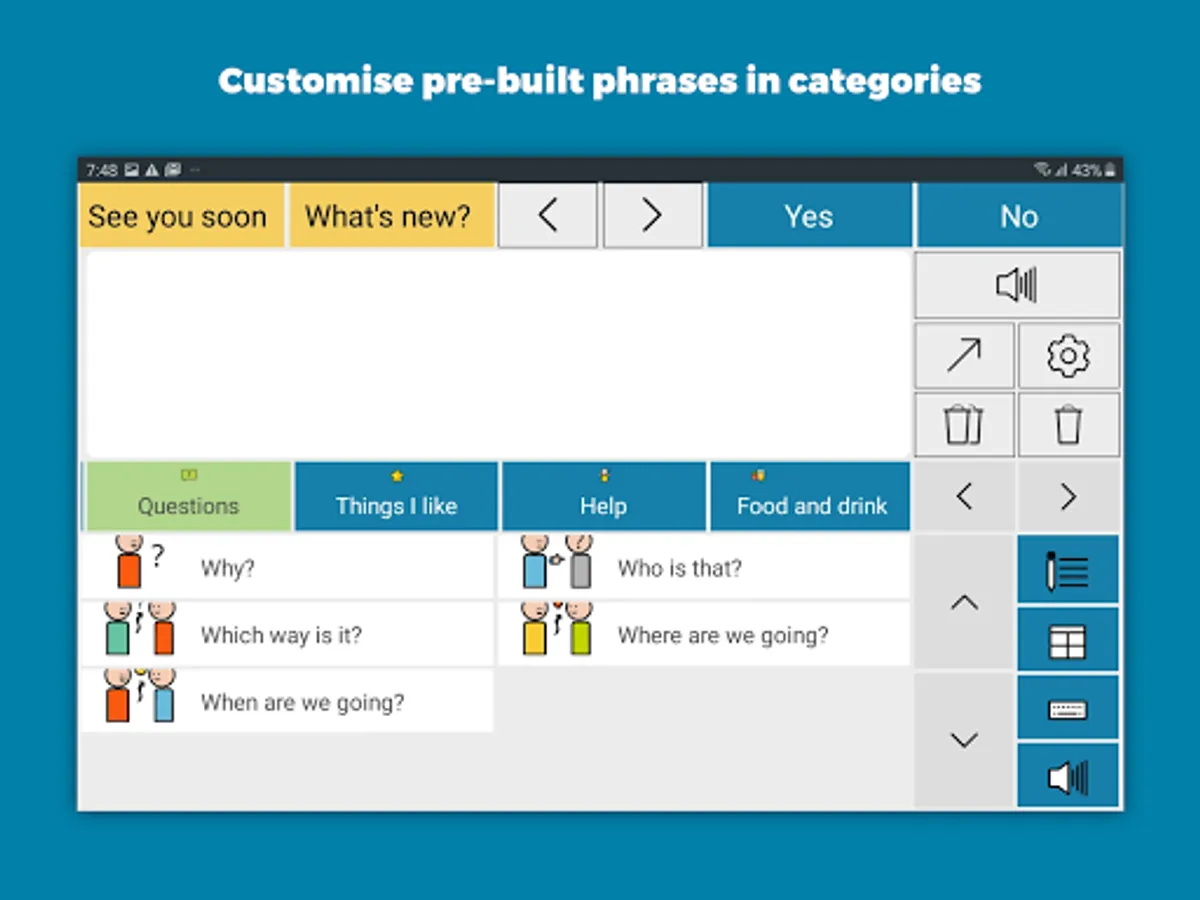Open settings via the gear icon
1200x900 pixels.
pos(1068,355)
